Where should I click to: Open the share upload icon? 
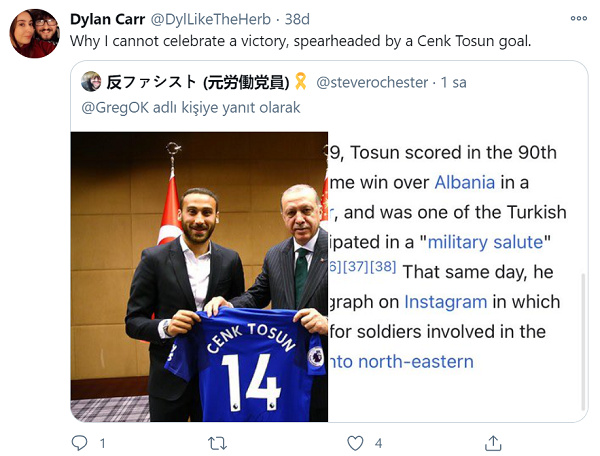(x=493, y=443)
